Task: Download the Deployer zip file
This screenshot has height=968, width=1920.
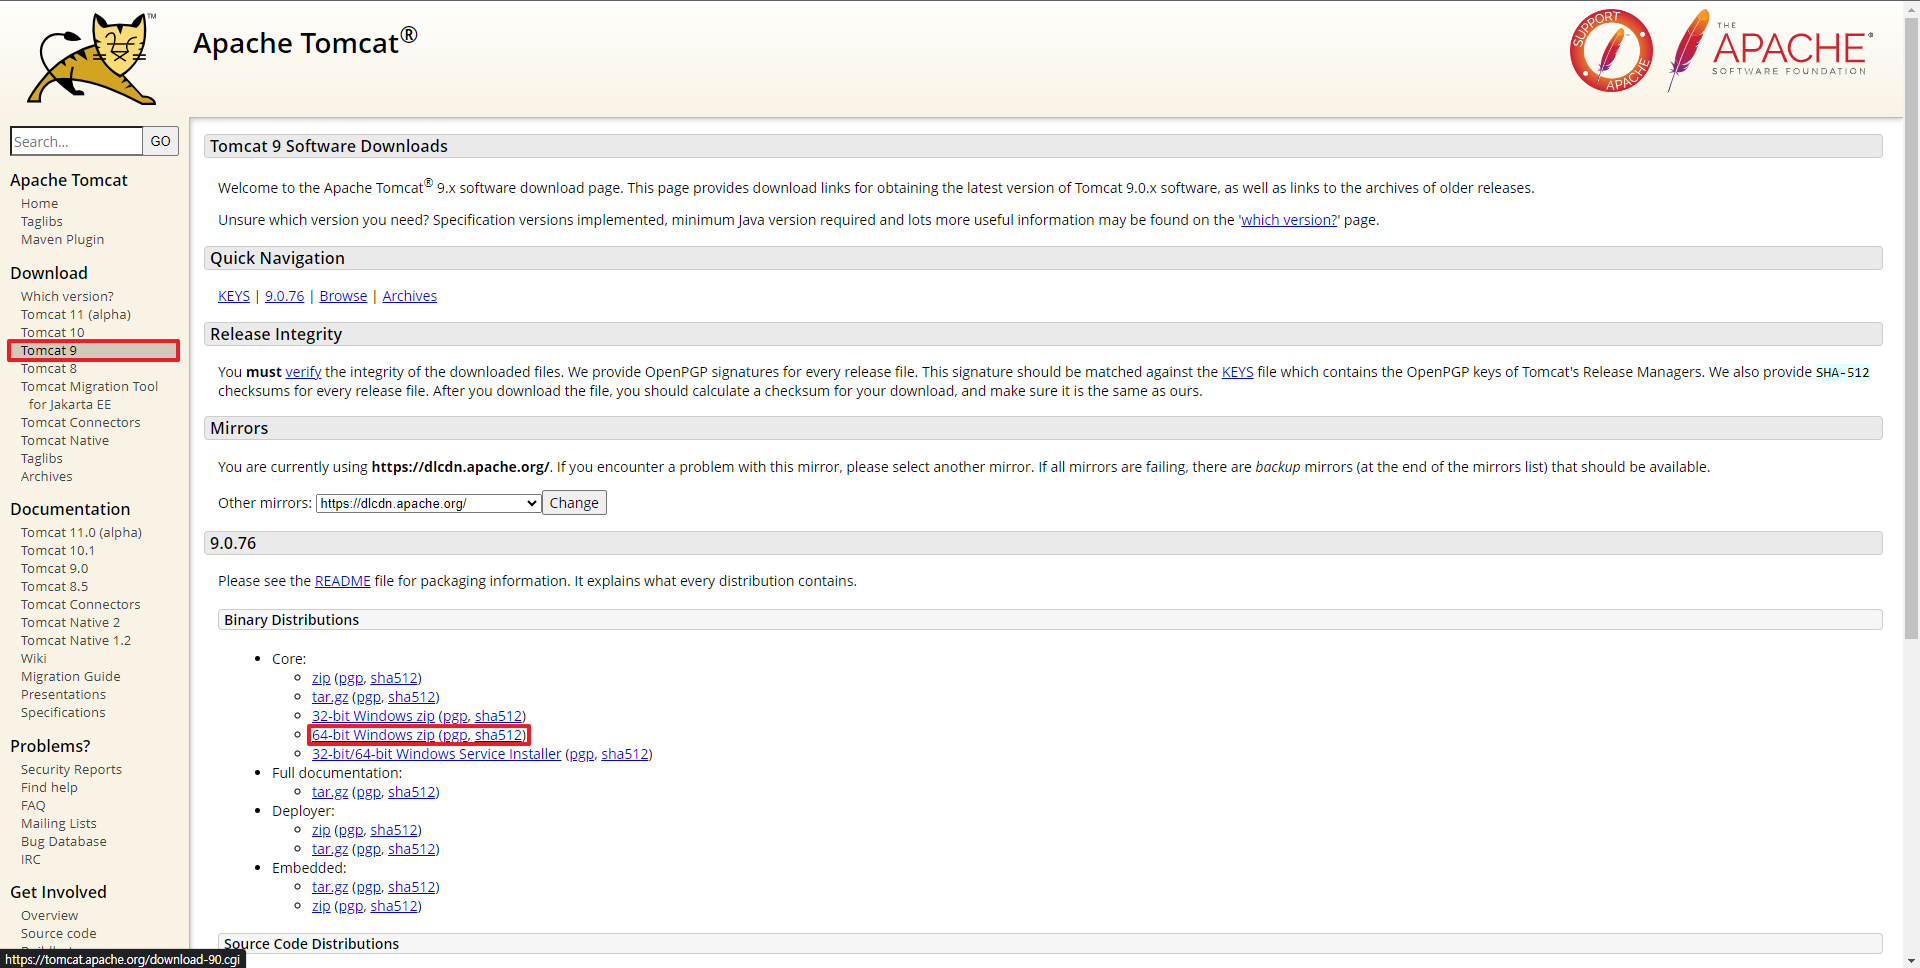Action: click(x=321, y=830)
